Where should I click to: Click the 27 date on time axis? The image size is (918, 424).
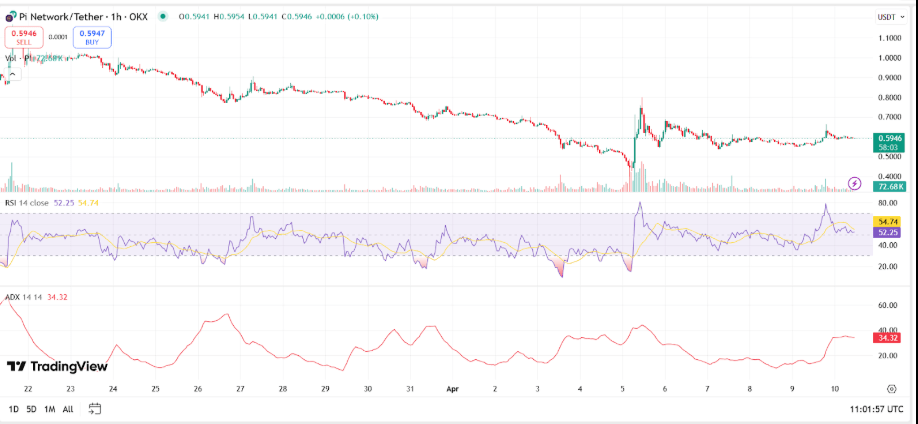point(241,388)
